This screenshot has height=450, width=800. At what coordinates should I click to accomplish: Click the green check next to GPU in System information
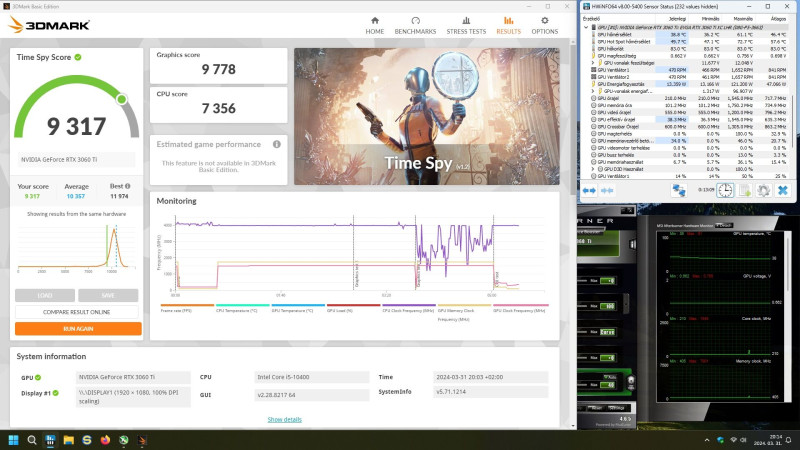(x=38, y=378)
